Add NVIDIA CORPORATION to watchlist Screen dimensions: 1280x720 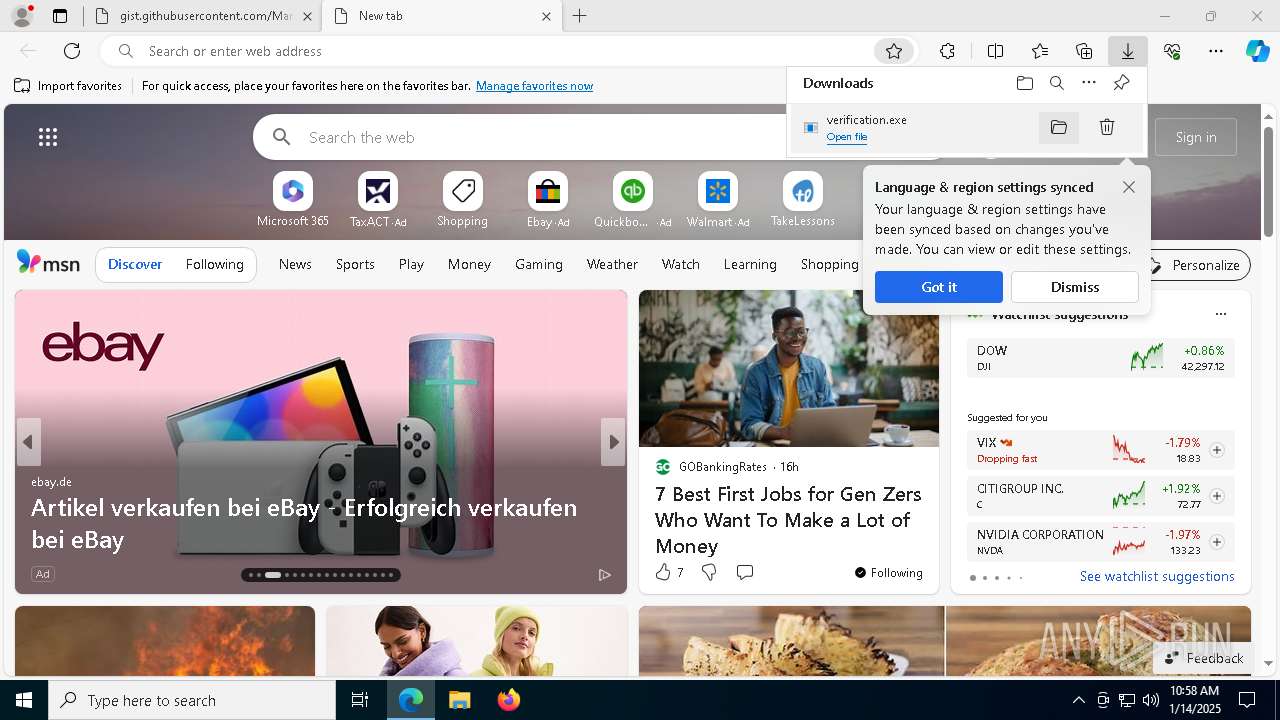pos(1217,542)
